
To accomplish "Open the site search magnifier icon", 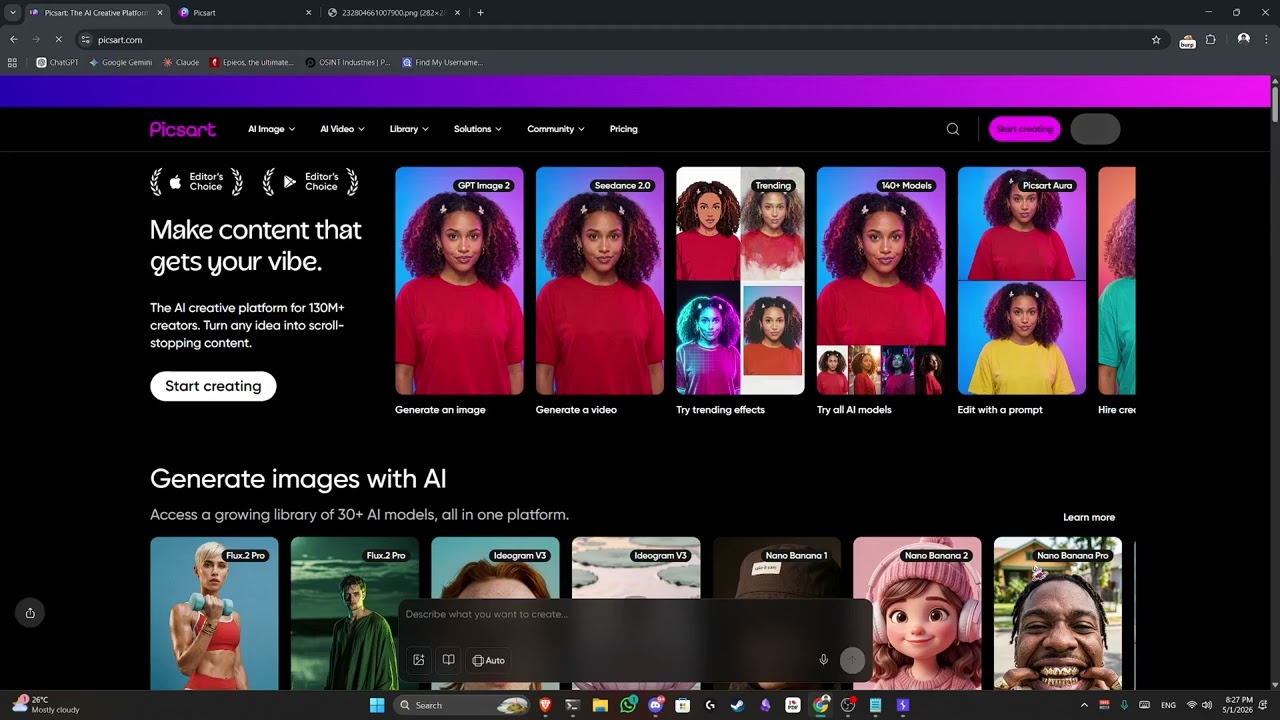I will (x=953, y=129).
